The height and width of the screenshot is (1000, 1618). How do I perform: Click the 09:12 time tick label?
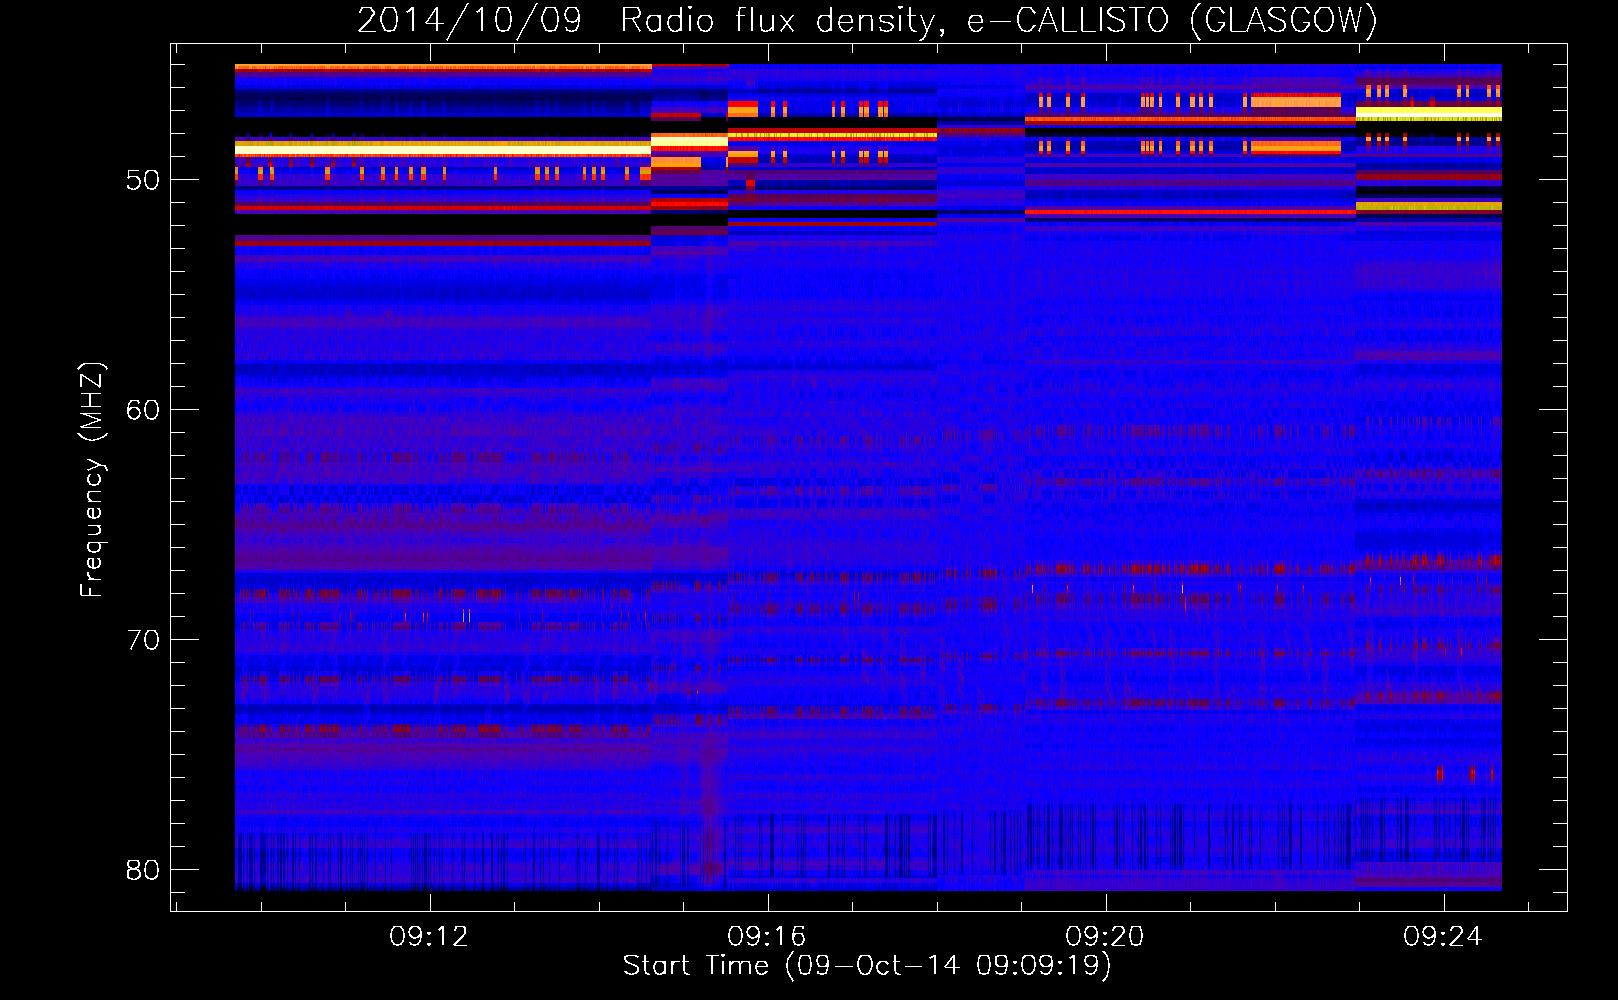click(x=429, y=937)
